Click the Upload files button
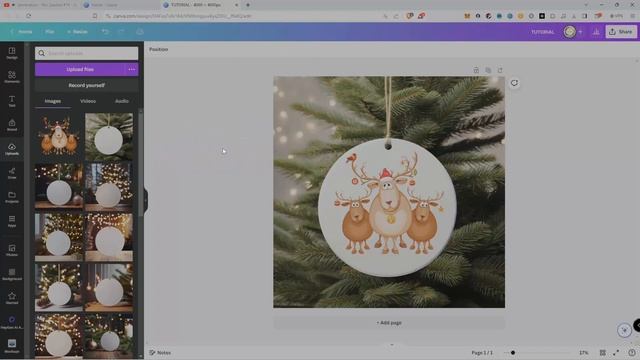The width and height of the screenshot is (640, 360). click(80, 69)
